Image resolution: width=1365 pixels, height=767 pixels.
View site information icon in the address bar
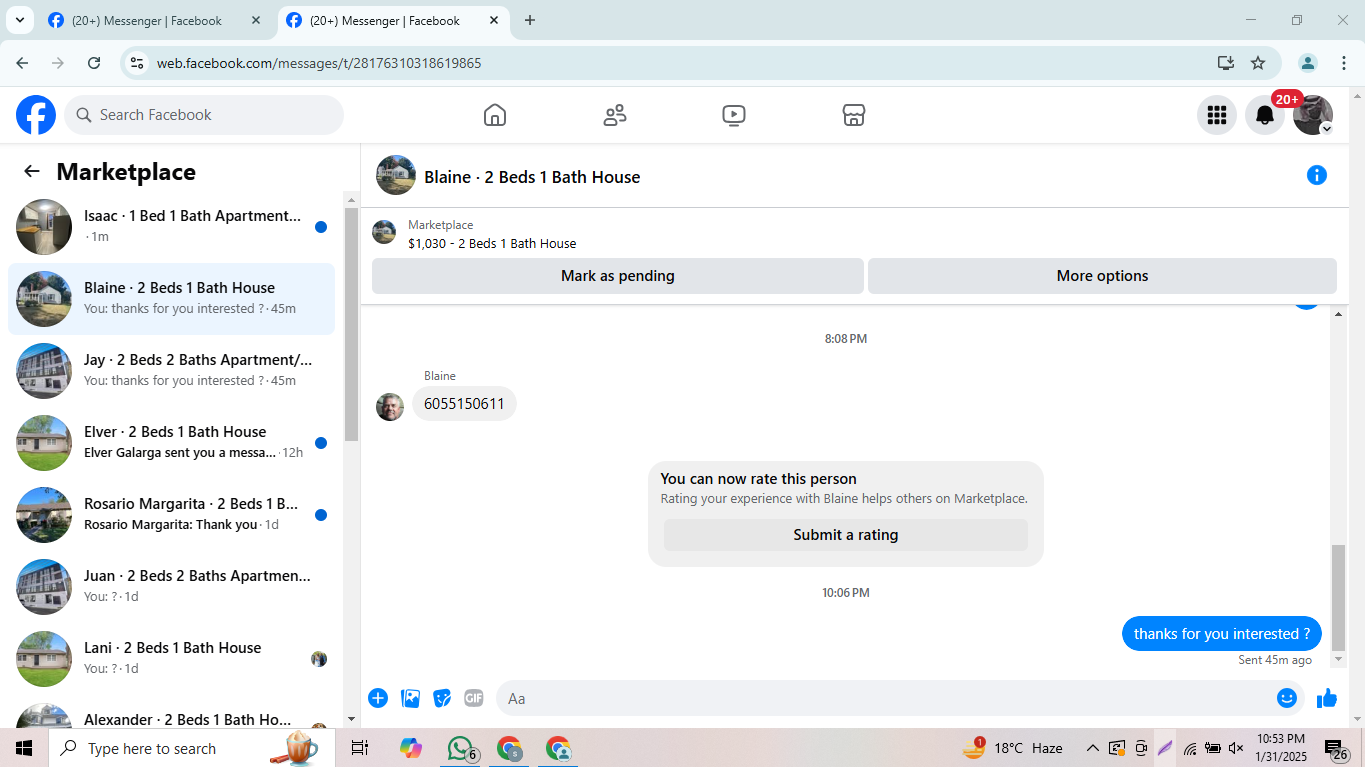(x=138, y=63)
